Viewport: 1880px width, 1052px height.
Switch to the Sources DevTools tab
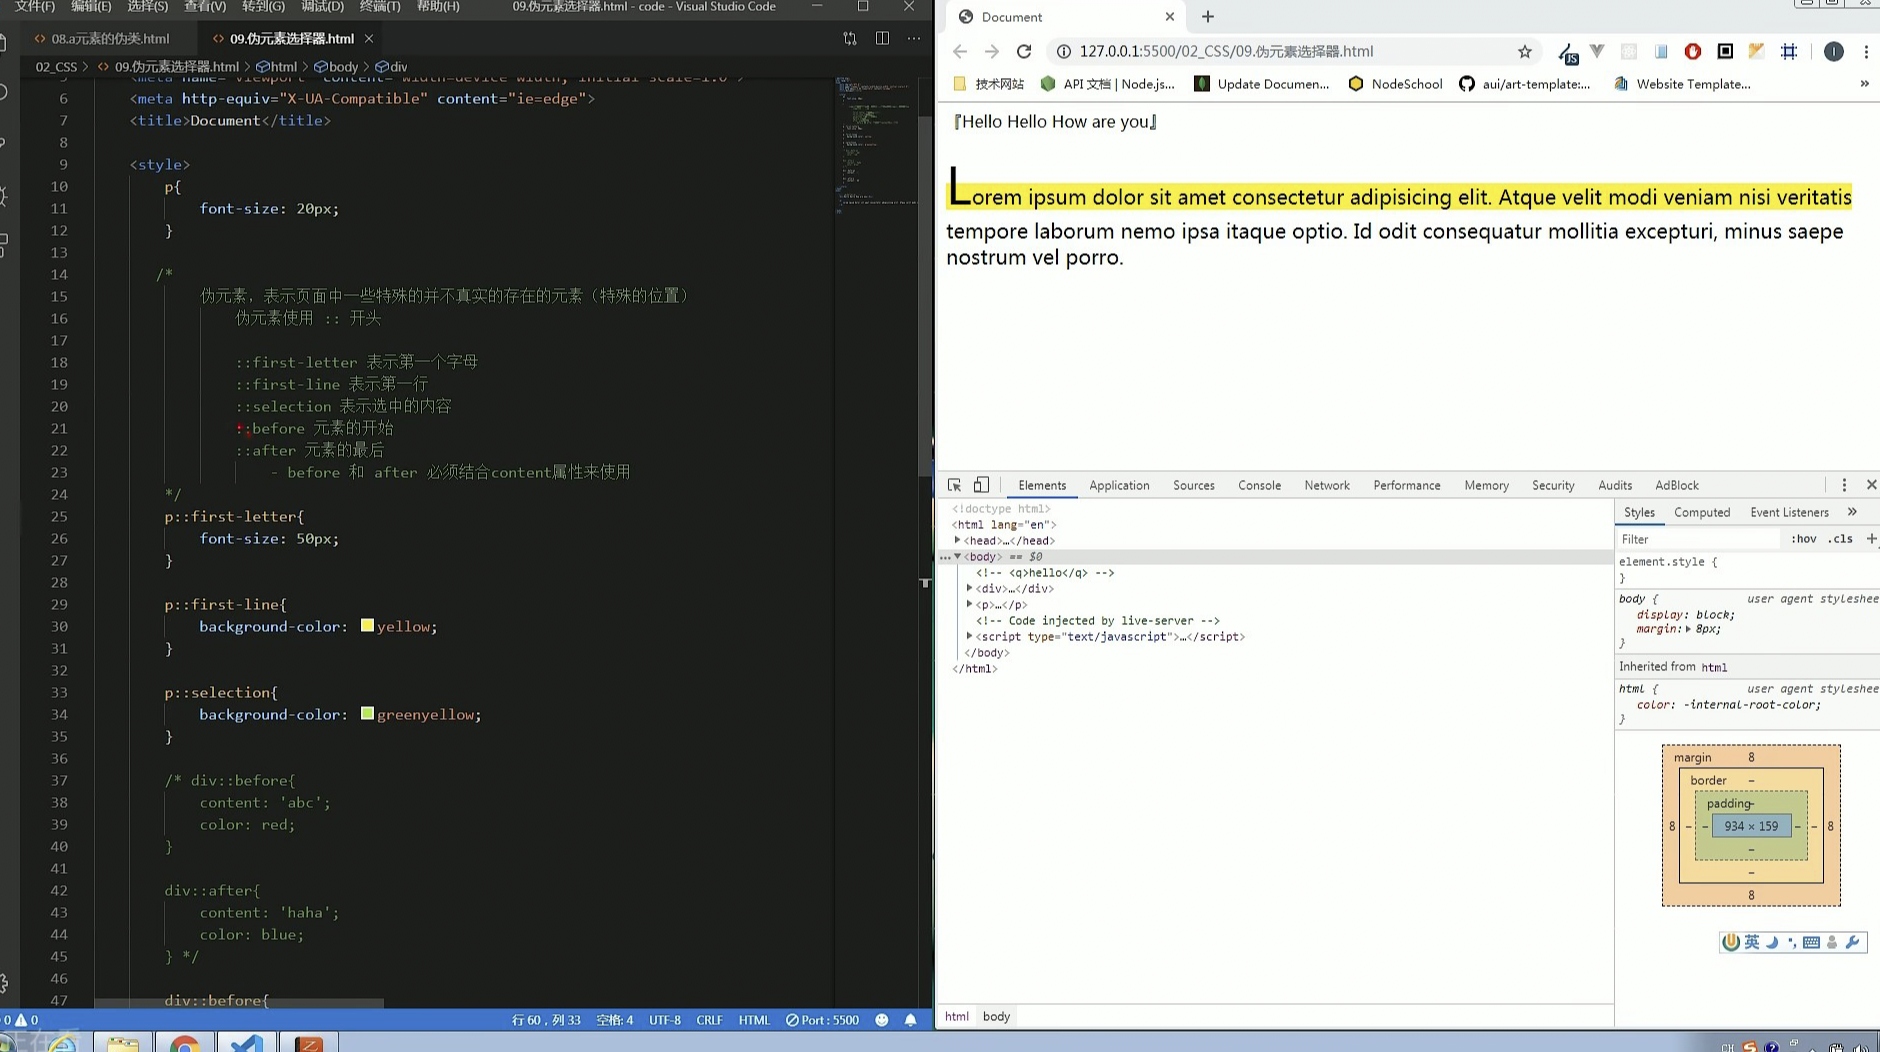1193,485
